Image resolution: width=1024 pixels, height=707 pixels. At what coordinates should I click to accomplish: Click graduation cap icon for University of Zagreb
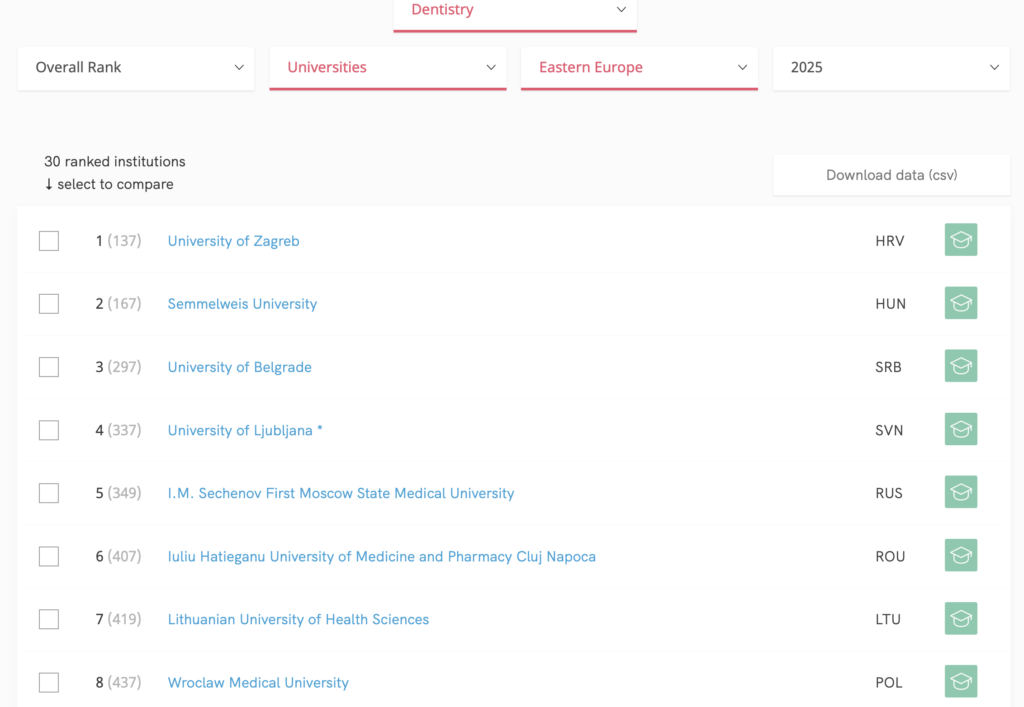point(960,240)
